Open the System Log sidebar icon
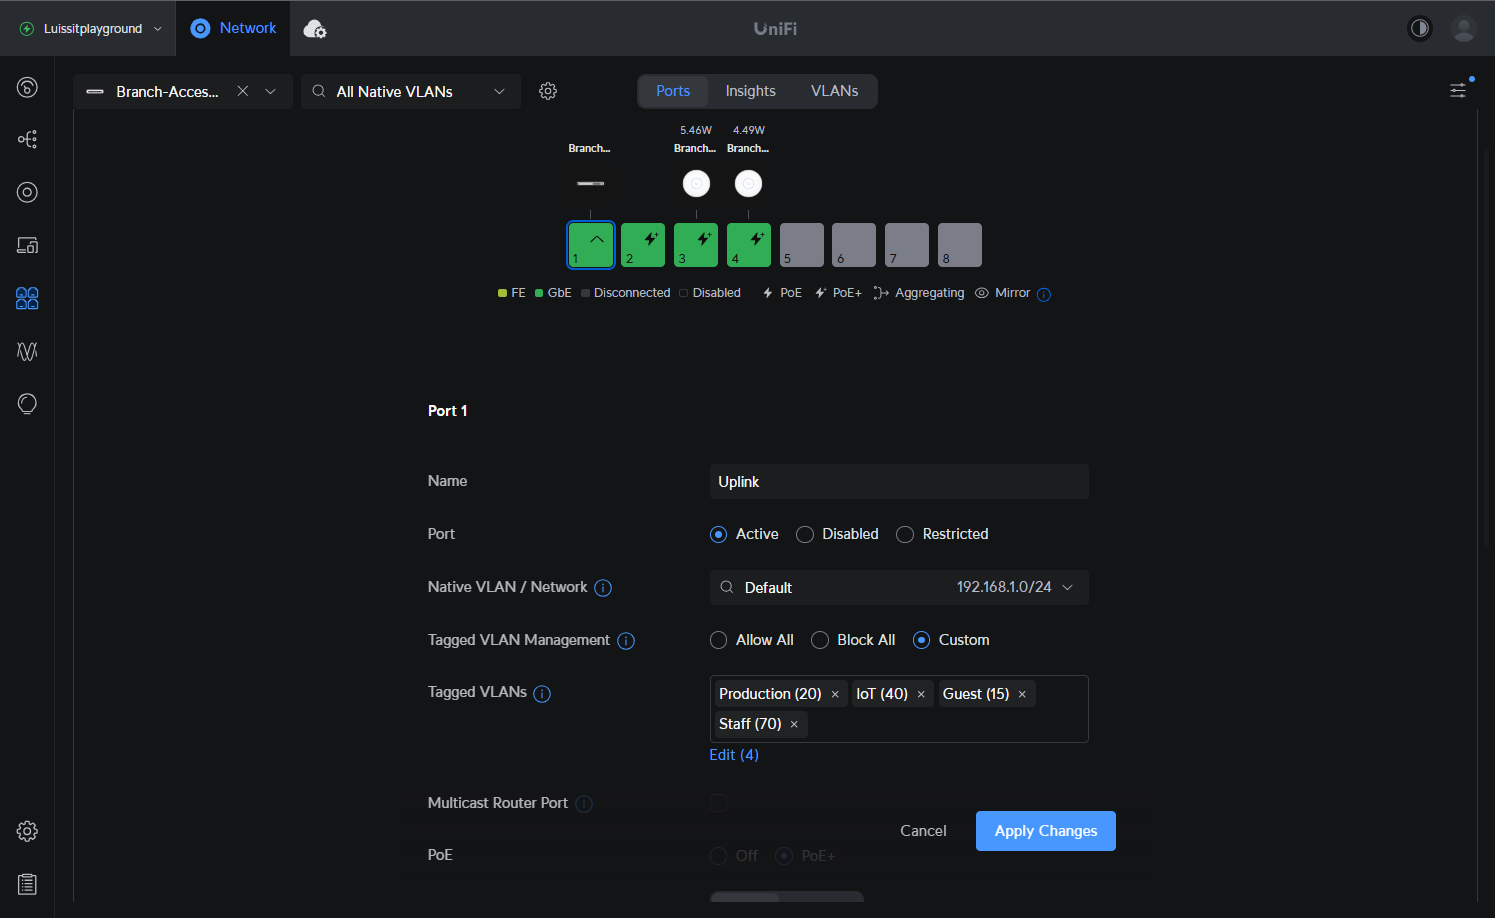Screen dimensions: 1495x918 point(27,884)
